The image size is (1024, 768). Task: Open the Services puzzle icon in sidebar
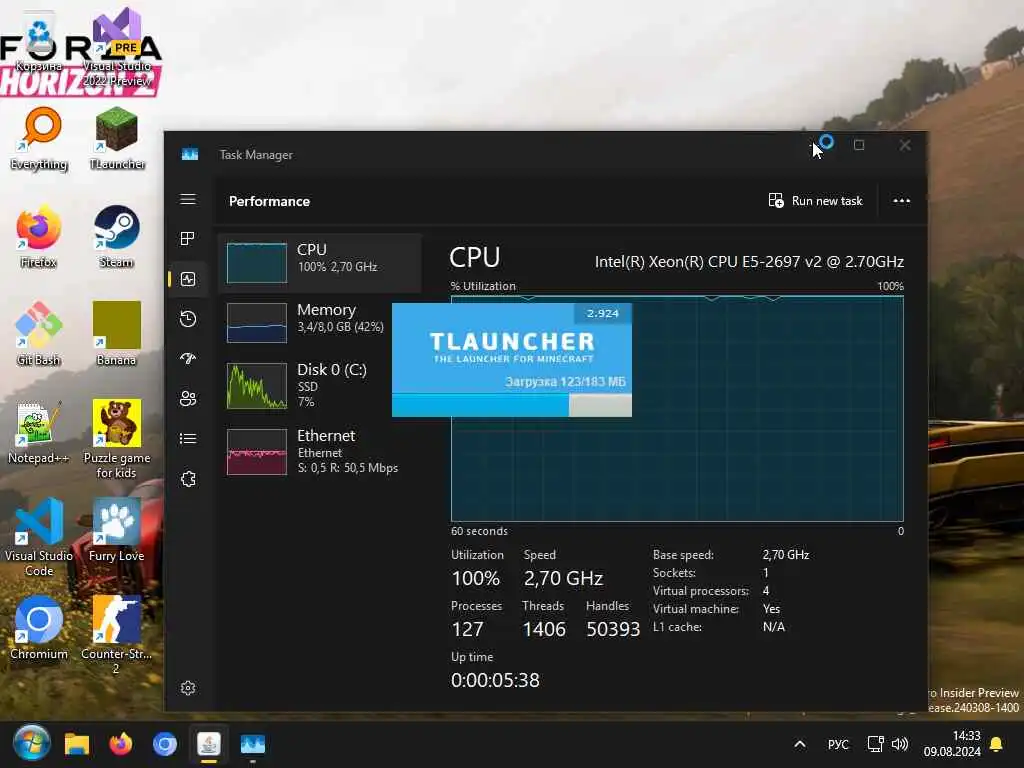(x=188, y=479)
